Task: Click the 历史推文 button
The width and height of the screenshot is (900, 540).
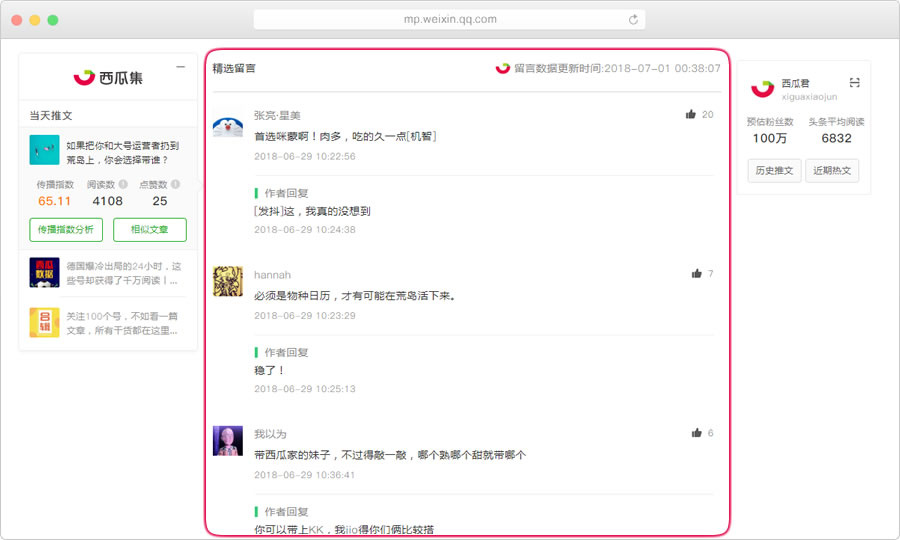Action: tap(774, 170)
